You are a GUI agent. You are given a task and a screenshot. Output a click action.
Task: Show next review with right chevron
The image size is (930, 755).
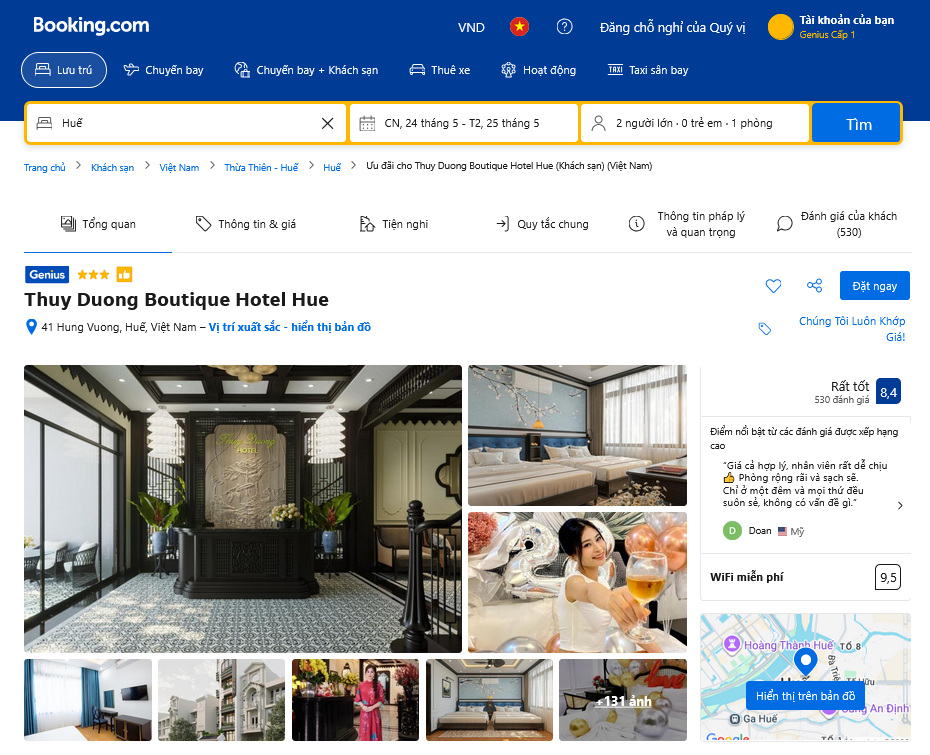[900, 505]
